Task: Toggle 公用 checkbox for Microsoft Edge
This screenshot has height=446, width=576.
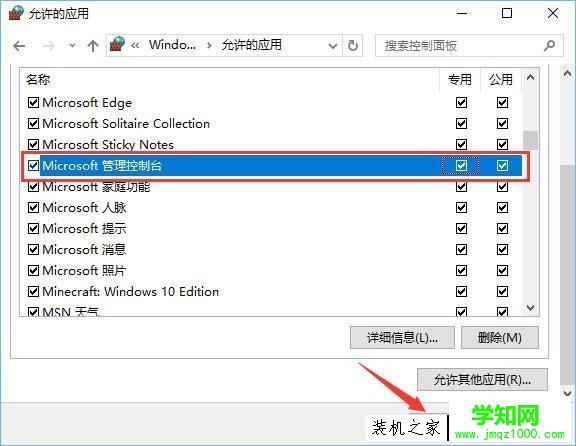Action: click(x=502, y=102)
